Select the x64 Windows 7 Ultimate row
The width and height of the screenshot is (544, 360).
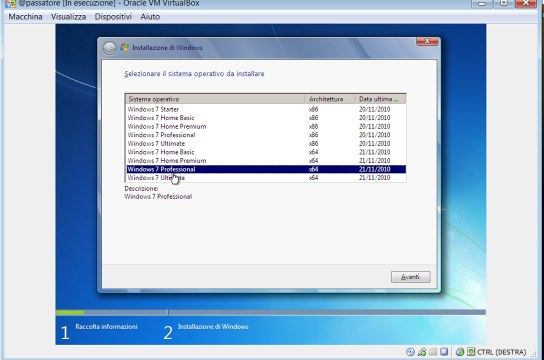[x=266, y=178]
